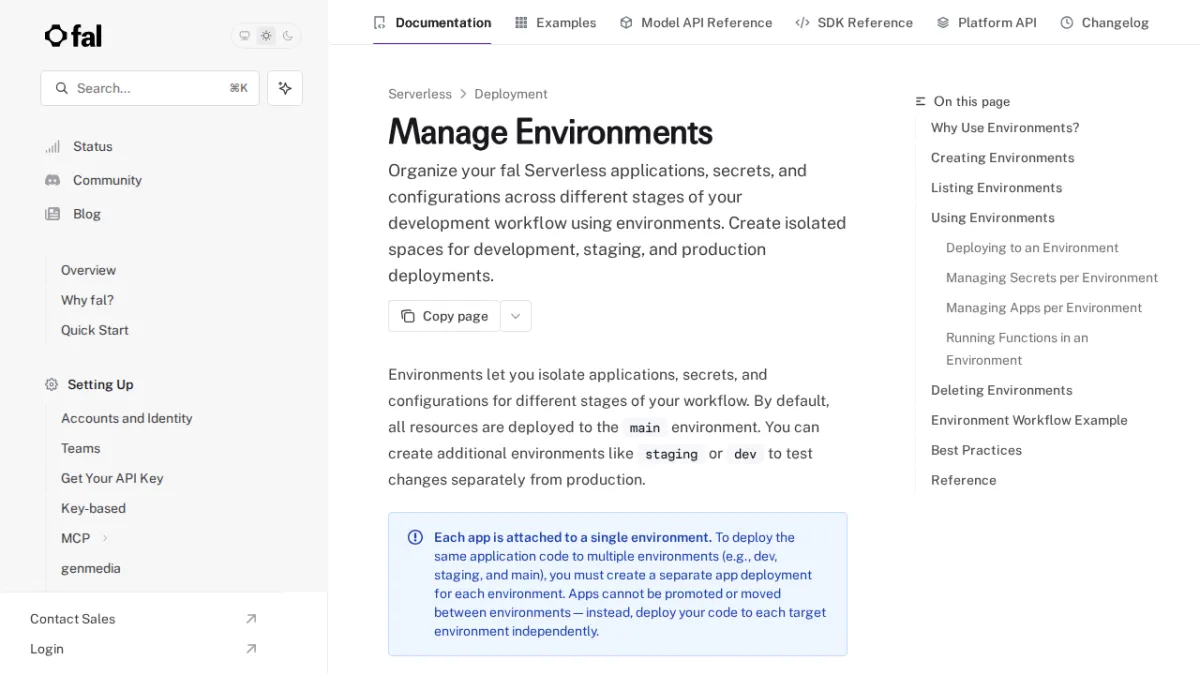Jump to Best Practices section
The image size is (1200, 675).
pyautogui.click(x=976, y=450)
